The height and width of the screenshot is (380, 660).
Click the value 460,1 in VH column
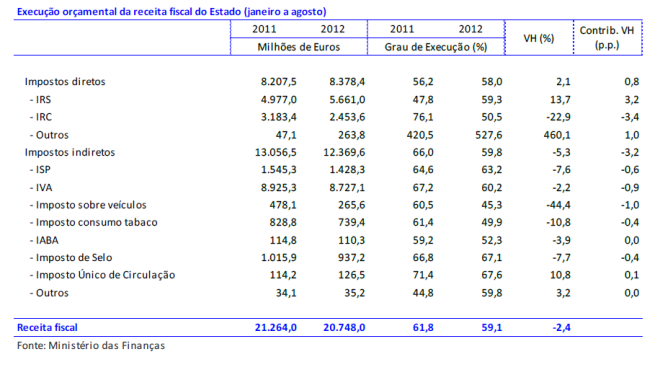click(556, 135)
